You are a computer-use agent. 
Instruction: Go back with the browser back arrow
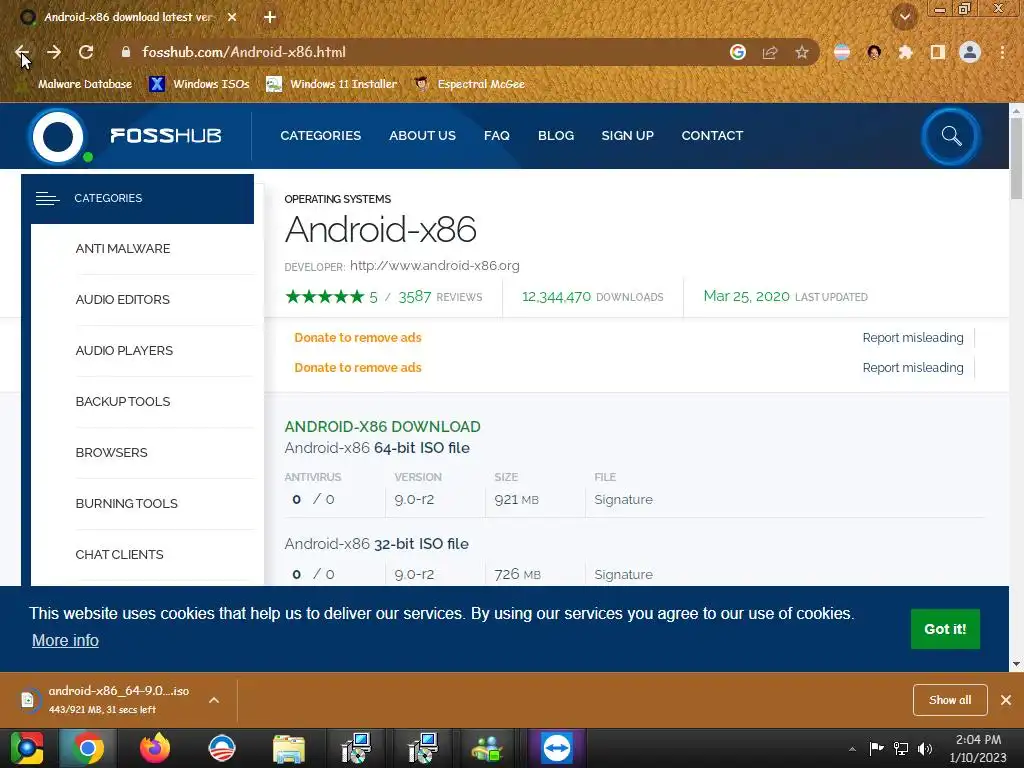pos(22,52)
